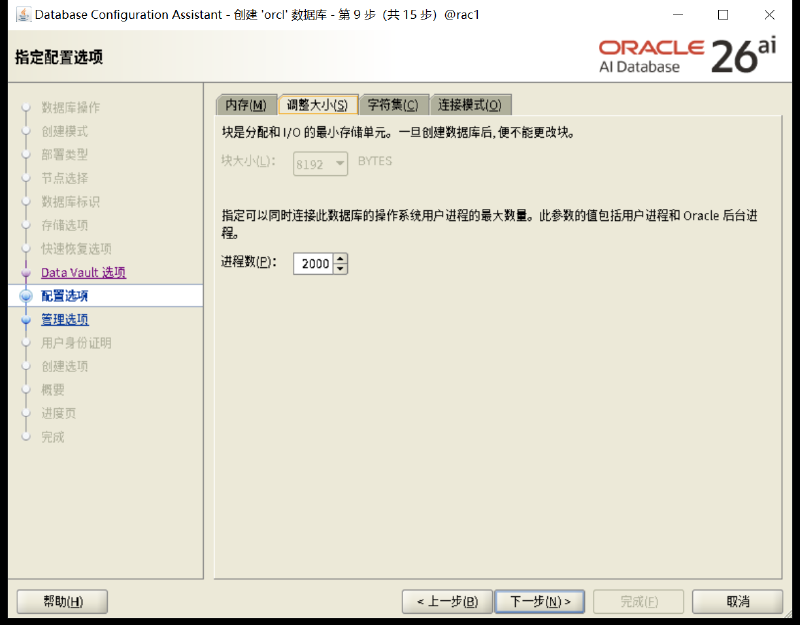
Task: Click the 配置选项 current step indicator circle
Action: coord(26,296)
